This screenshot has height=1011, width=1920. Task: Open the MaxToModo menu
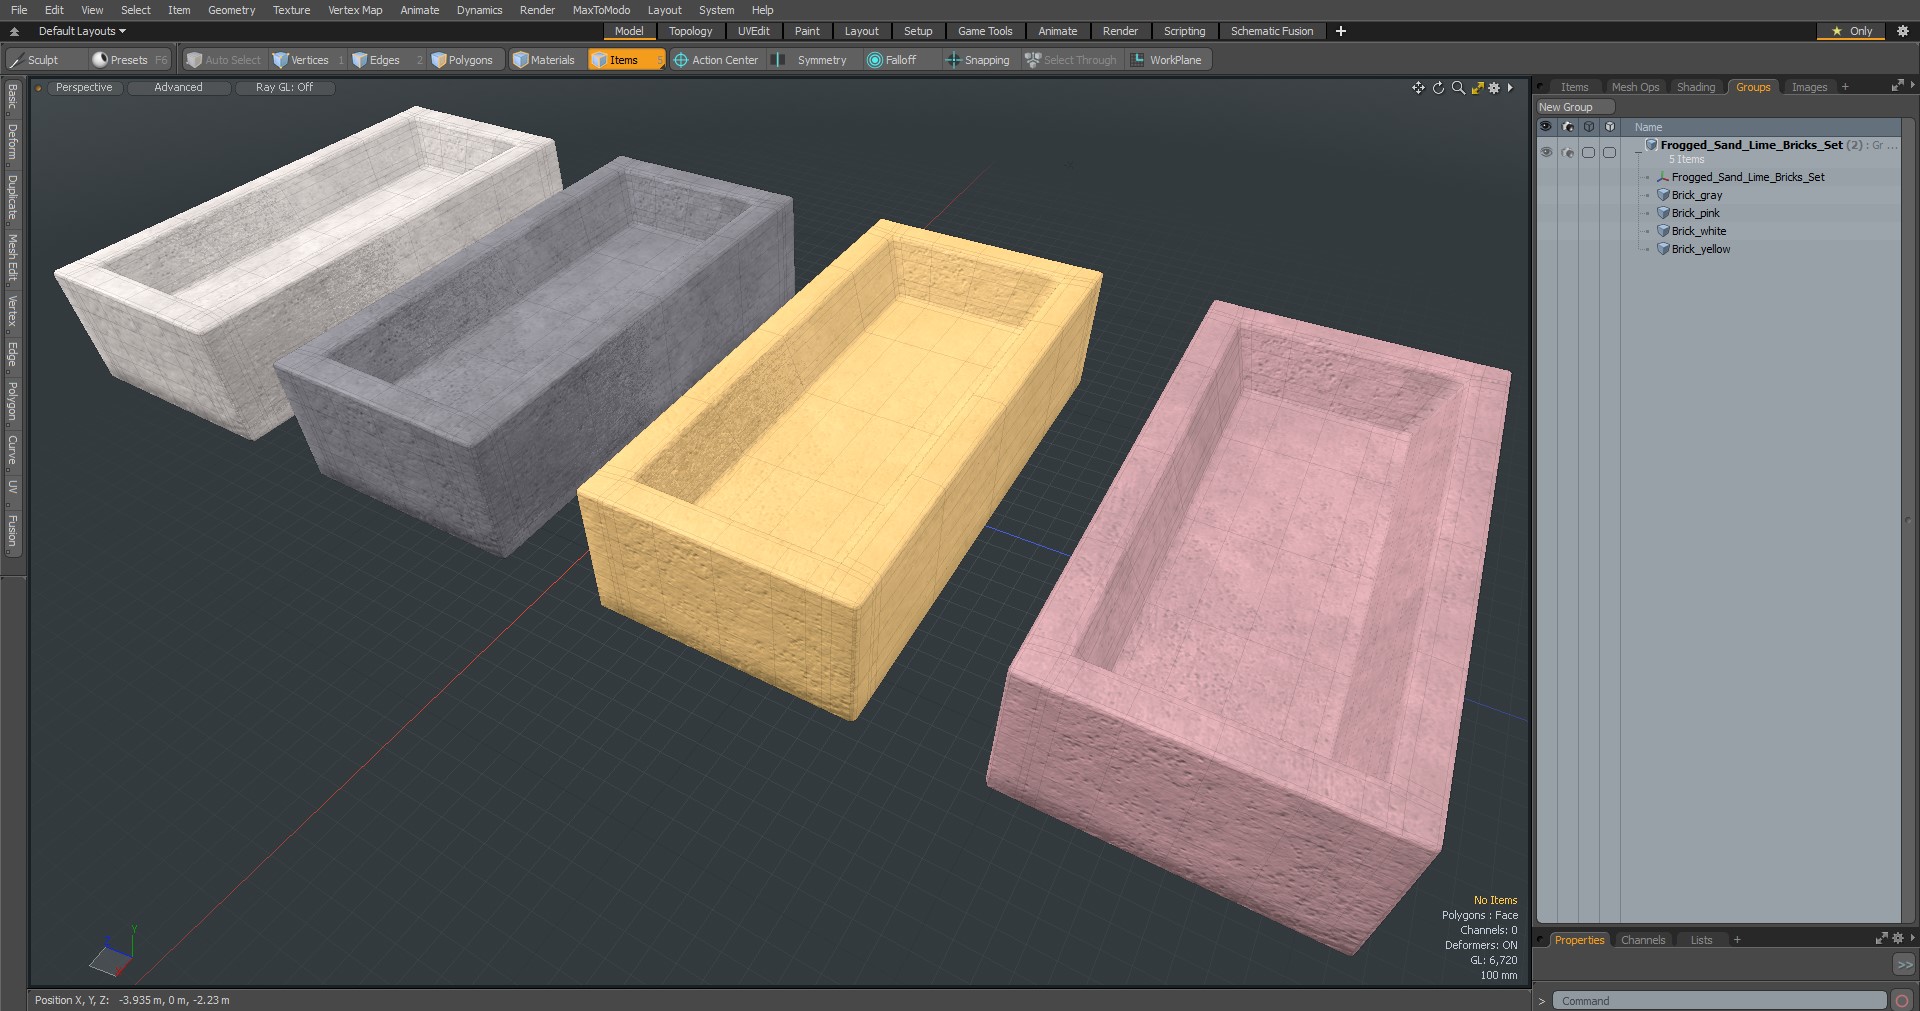pyautogui.click(x=601, y=10)
